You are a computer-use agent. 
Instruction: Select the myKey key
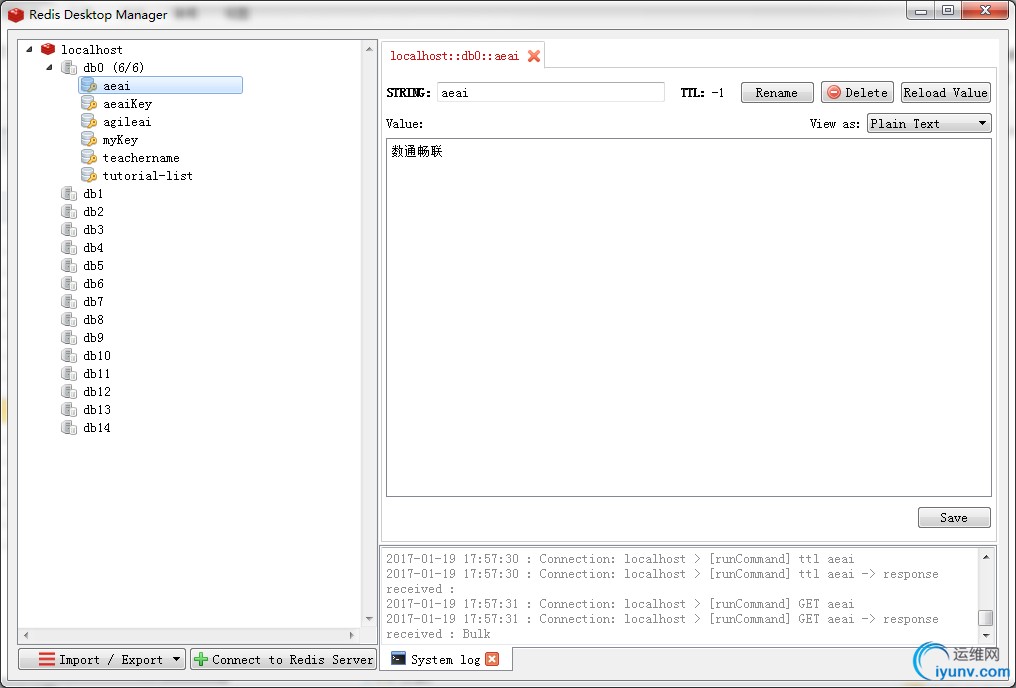(120, 140)
